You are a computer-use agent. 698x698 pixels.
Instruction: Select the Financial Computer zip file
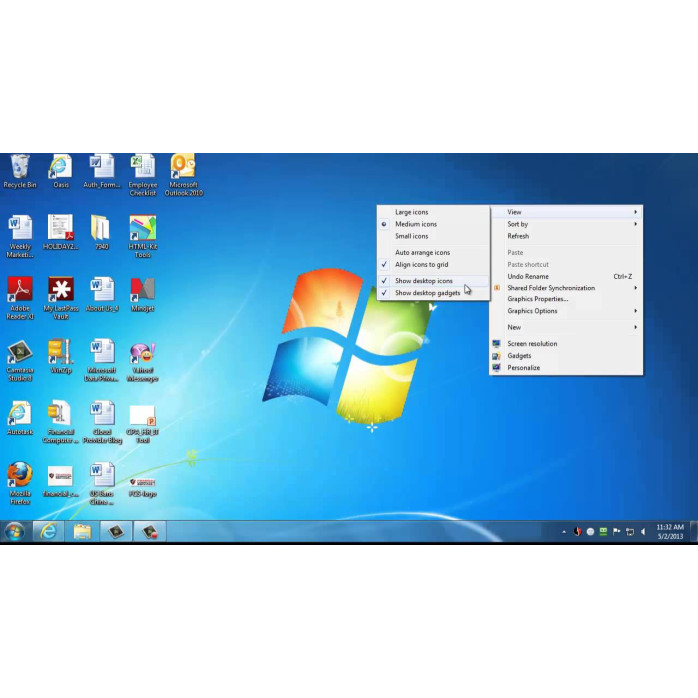[x=61, y=422]
